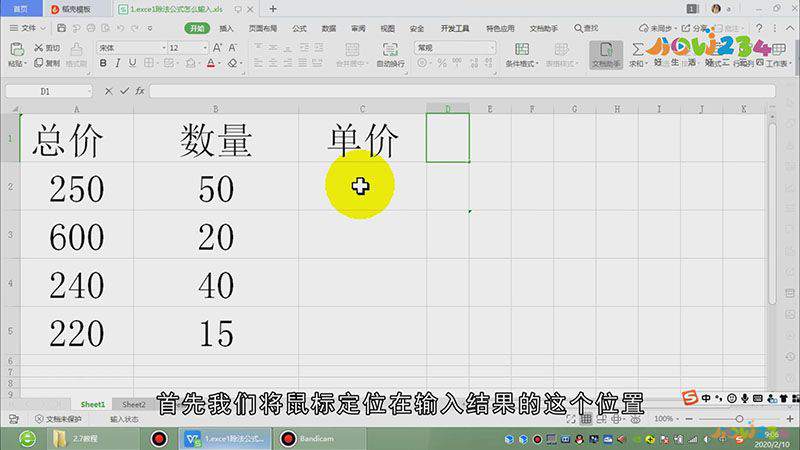Viewport: 800px width, 450px height.
Task: Decrease font size with smaller A
Action: pyautogui.click(x=232, y=47)
